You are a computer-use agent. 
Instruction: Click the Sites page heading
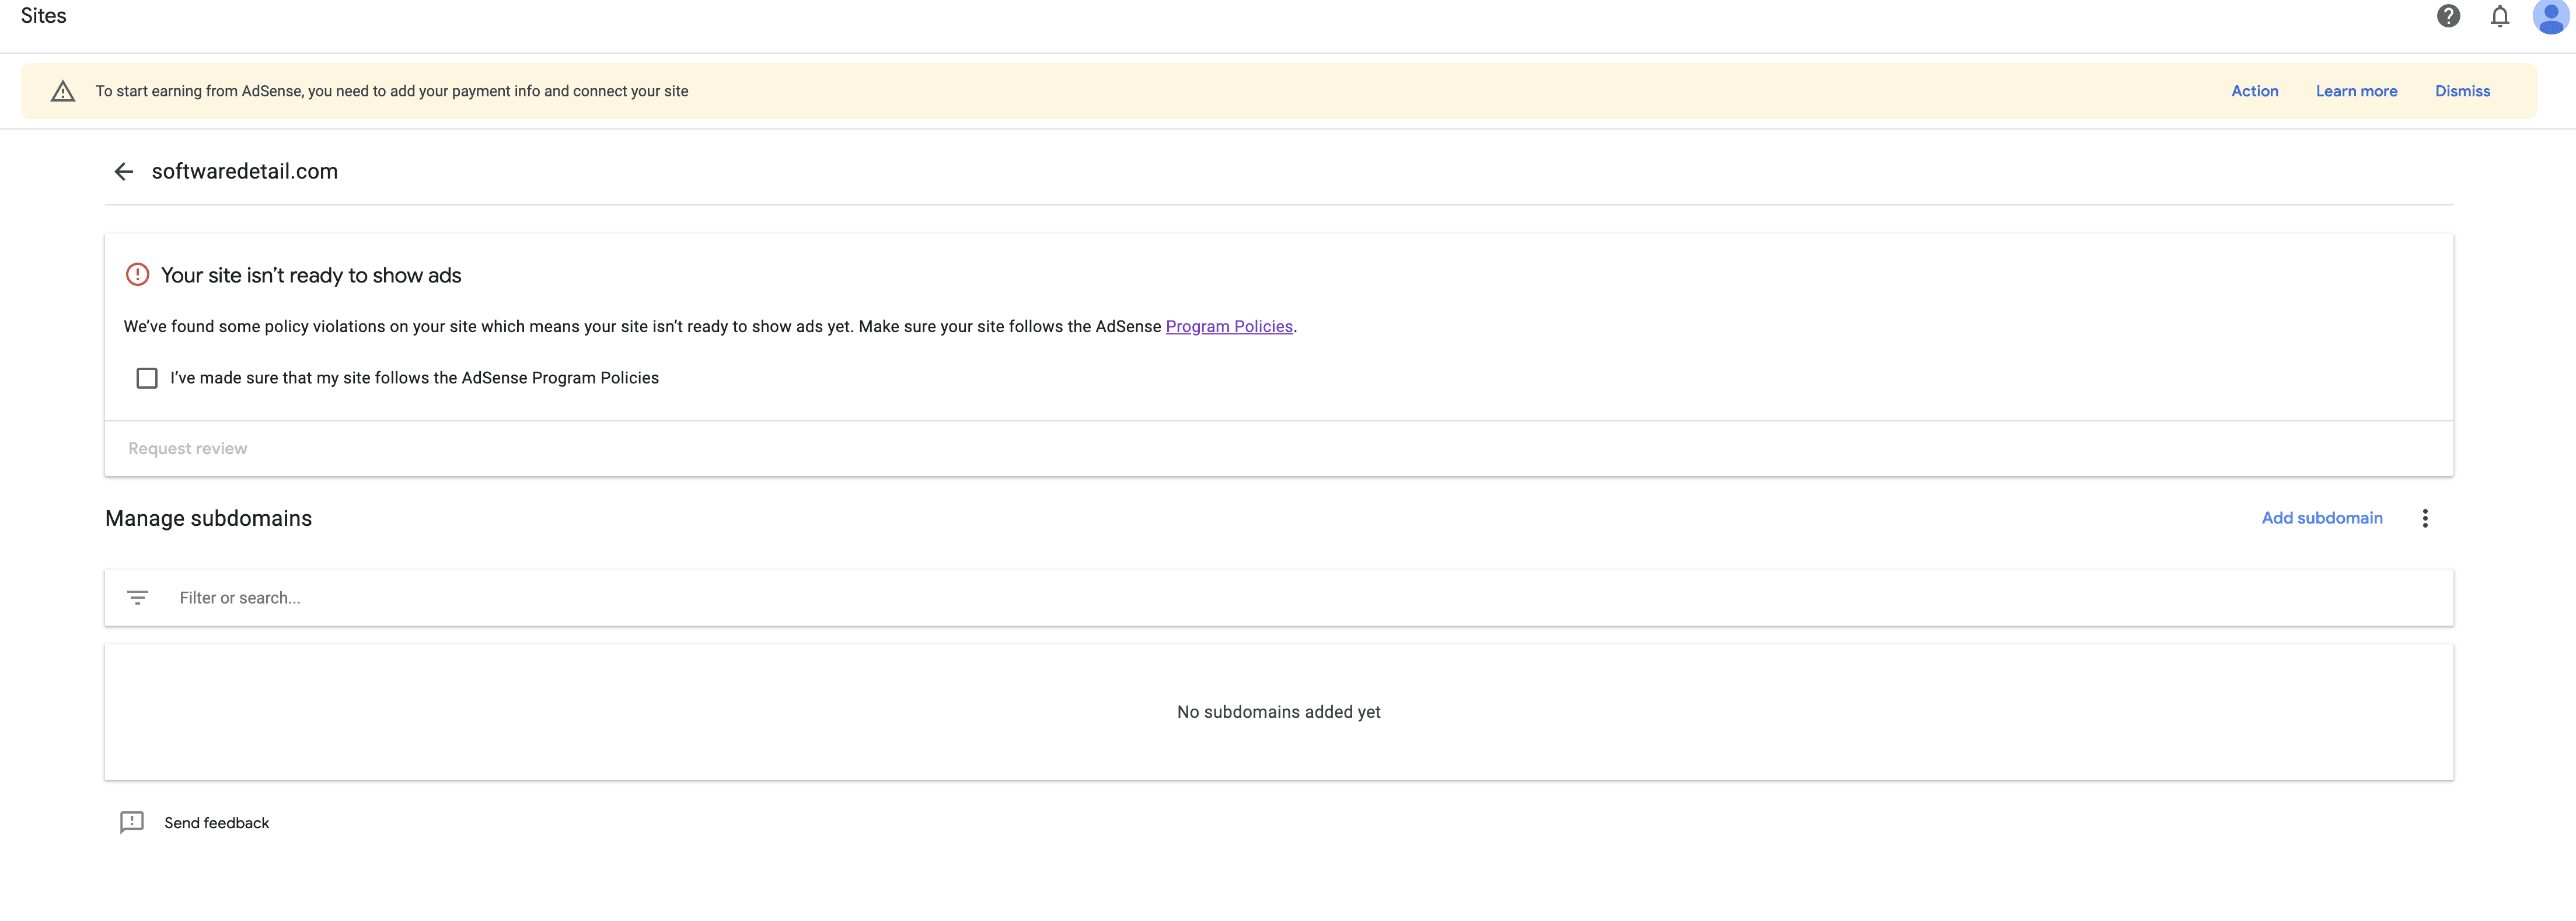pos(43,16)
